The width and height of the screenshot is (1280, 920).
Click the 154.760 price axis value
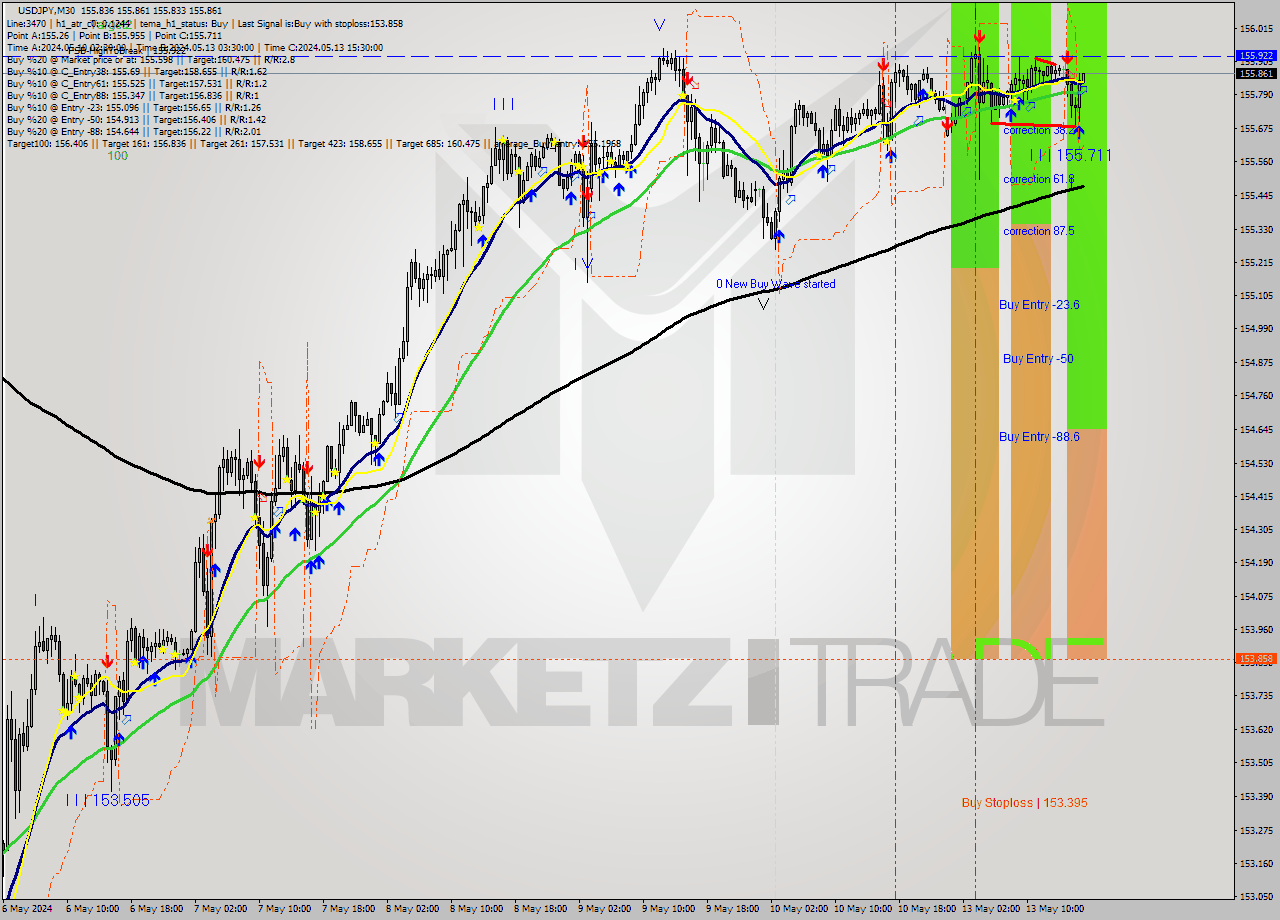click(x=1256, y=395)
